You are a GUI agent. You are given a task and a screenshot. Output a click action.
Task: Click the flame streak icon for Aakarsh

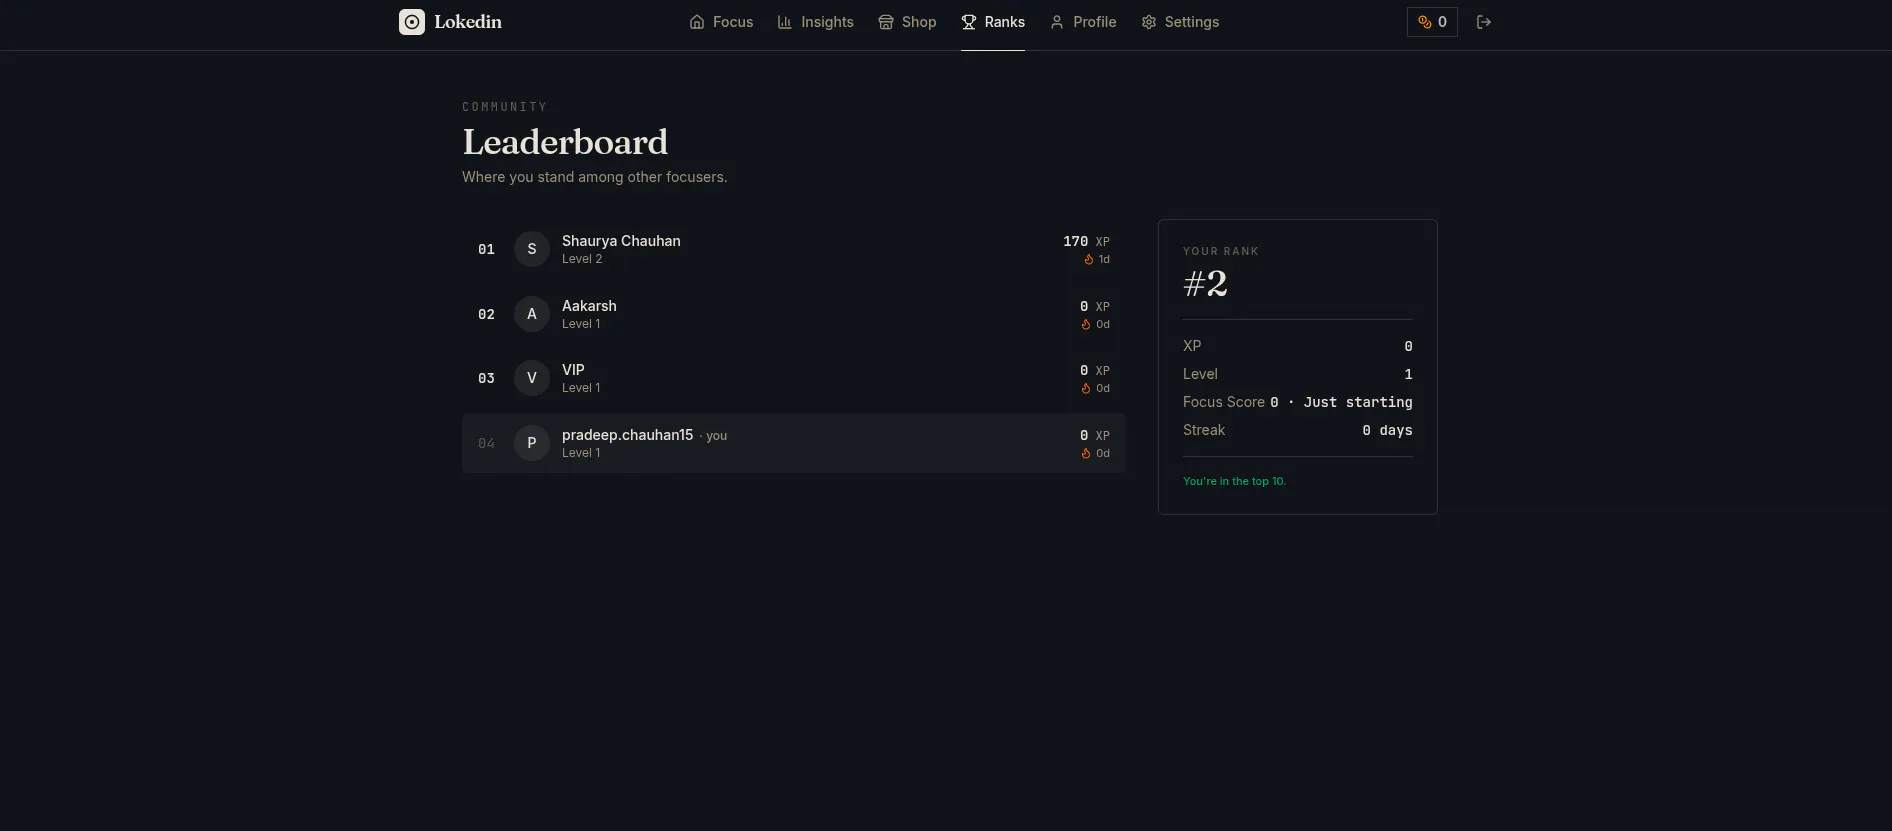[1086, 324]
